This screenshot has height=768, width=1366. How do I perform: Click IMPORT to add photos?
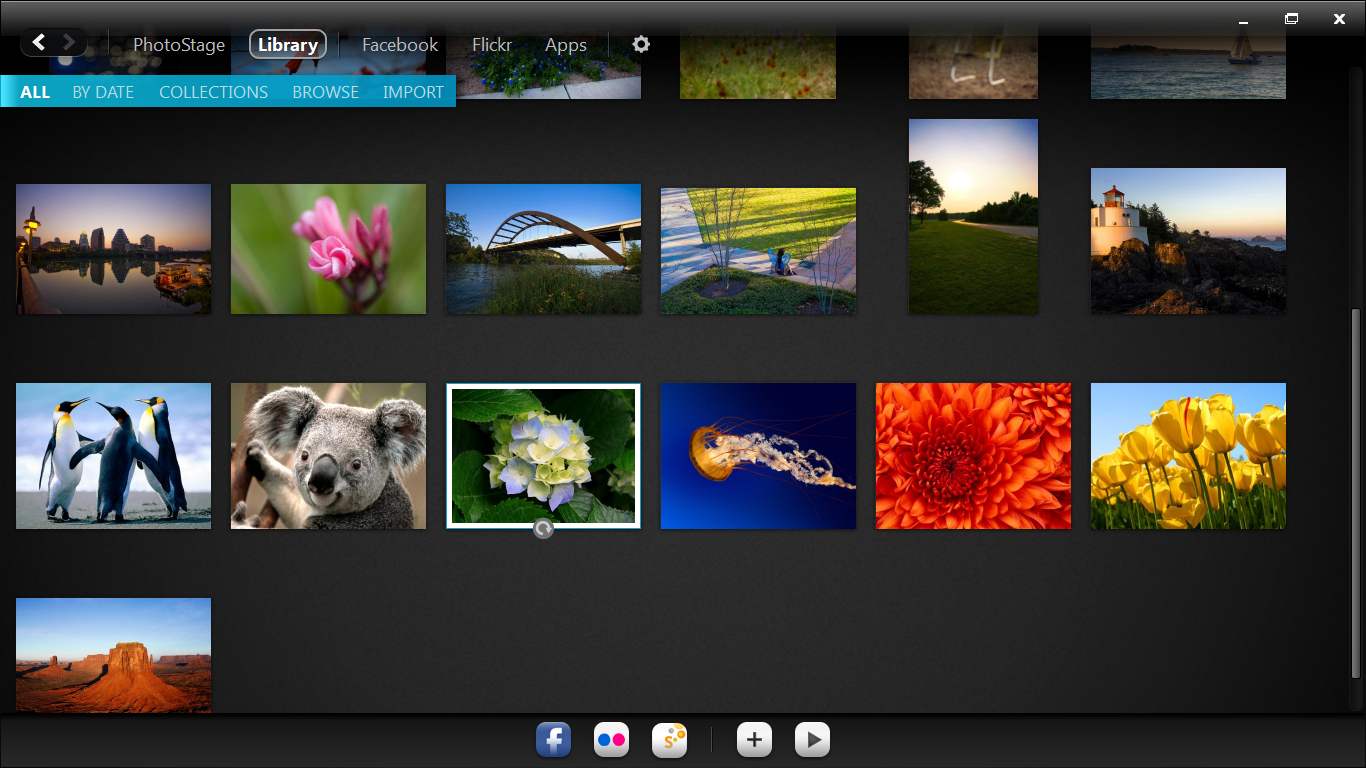pyautogui.click(x=413, y=92)
